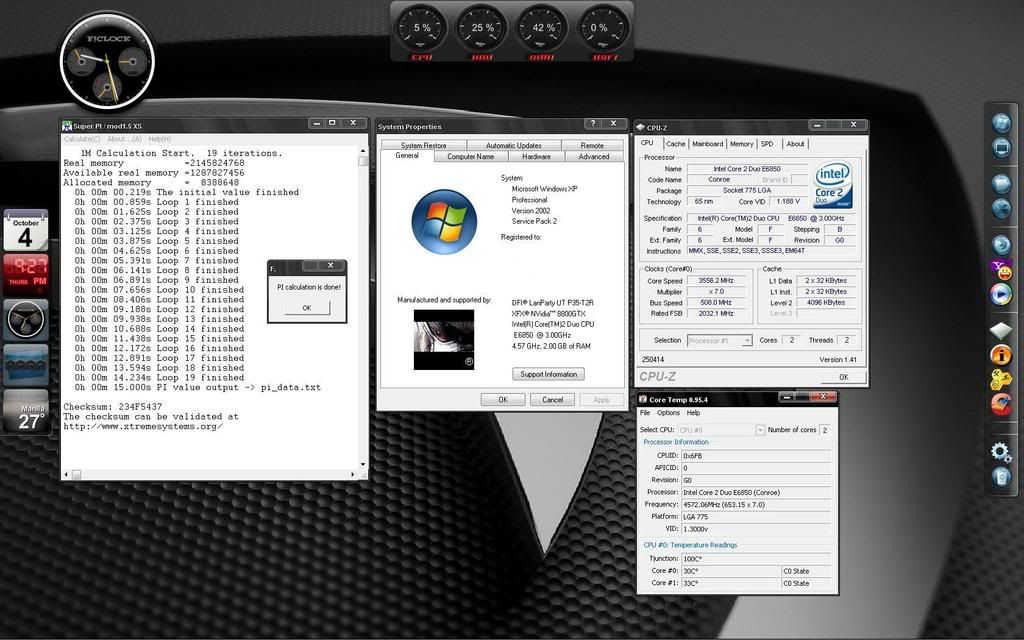Confirm OK in the PI calculation done dialog
The image size is (1024, 640).
pos(307,308)
